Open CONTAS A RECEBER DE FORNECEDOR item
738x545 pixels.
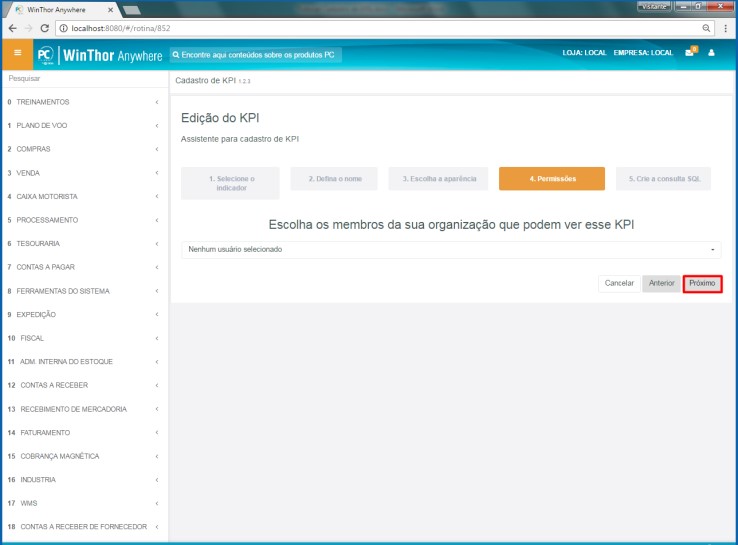point(84,527)
